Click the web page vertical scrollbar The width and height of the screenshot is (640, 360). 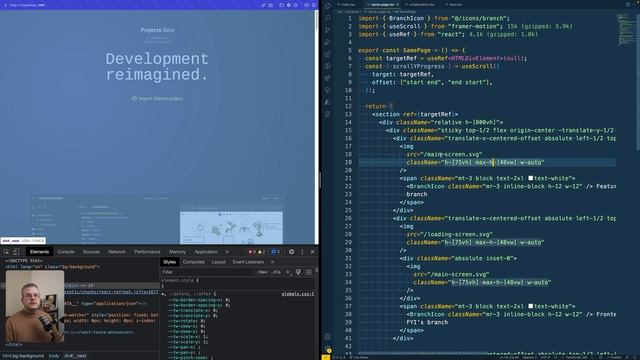pyautogui.click(x=316, y=127)
